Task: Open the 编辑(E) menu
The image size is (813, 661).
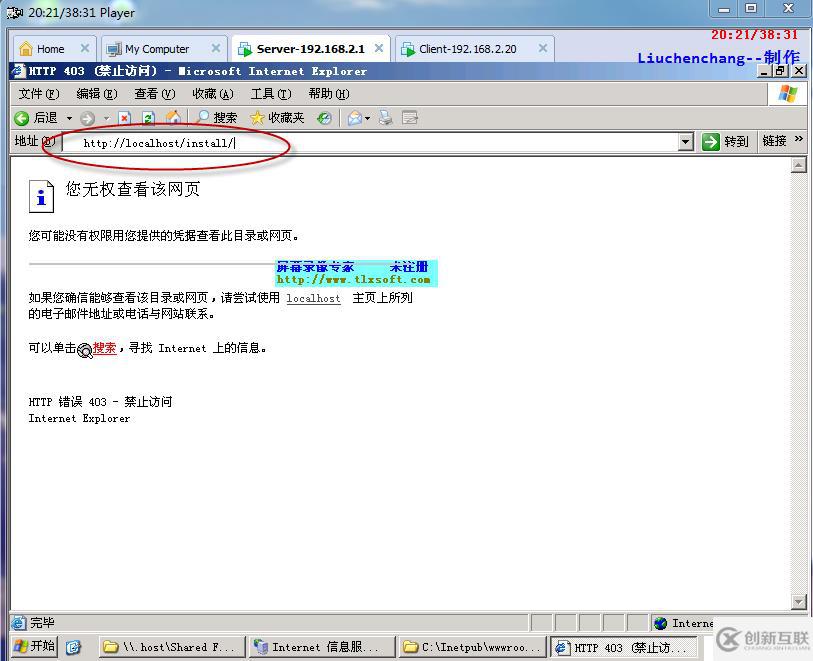Action: tap(97, 94)
